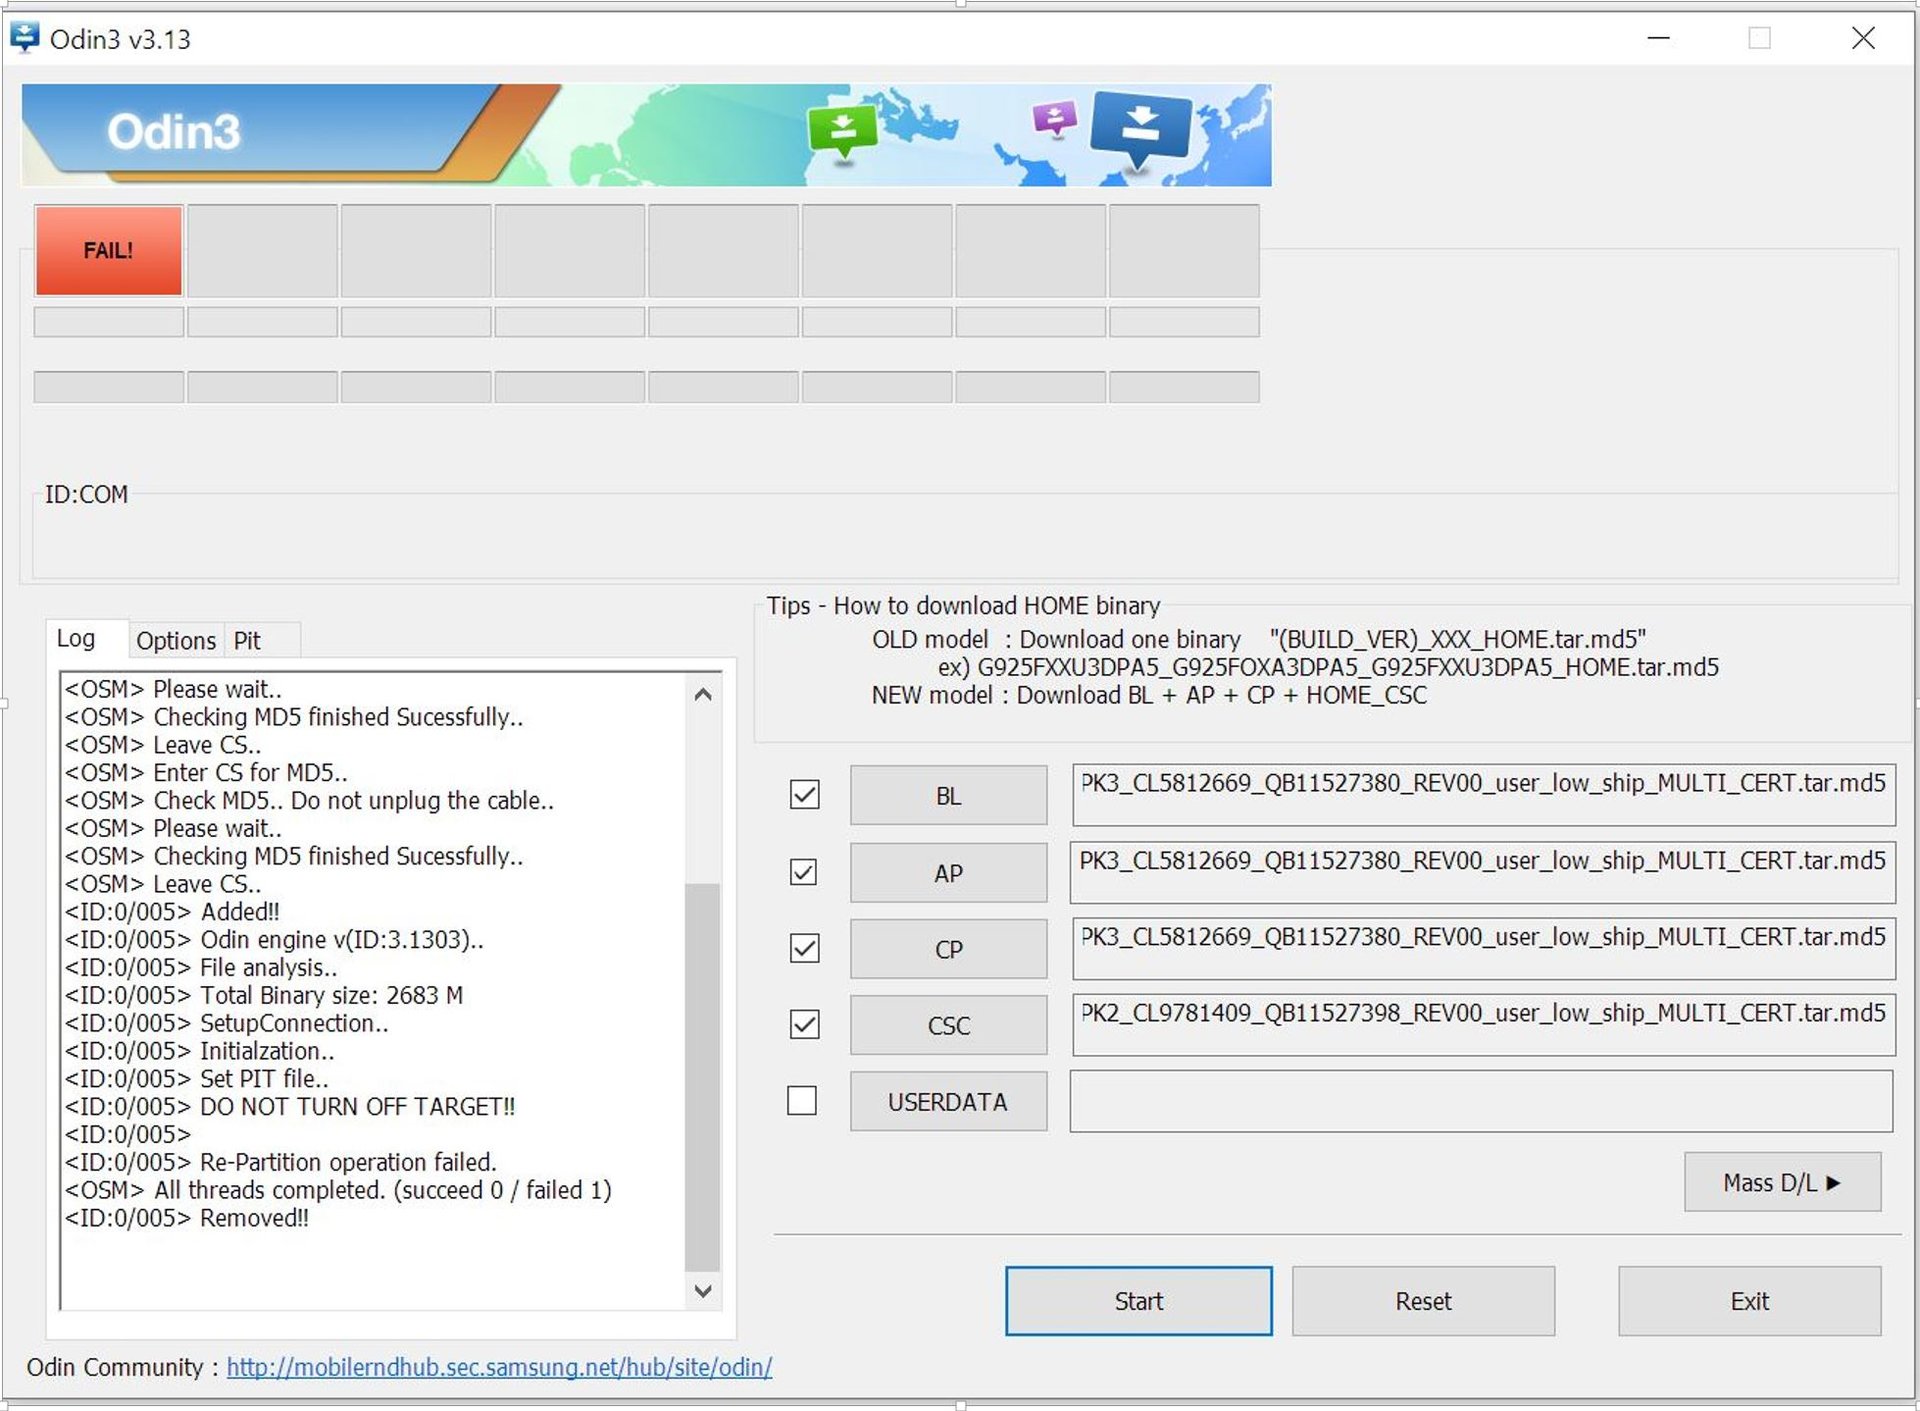Image resolution: width=1920 pixels, height=1411 pixels.
Task: Click the Odin3 app icon in title bar
Action: (24, 38)
